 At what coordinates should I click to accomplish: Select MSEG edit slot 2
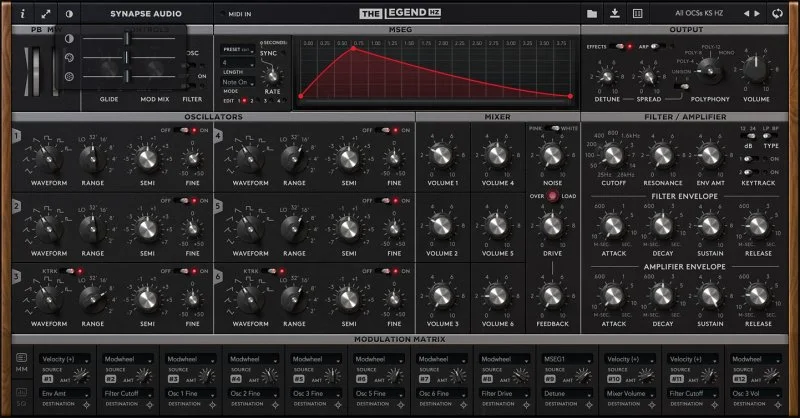pyautogui.click(x=258, y=101)
